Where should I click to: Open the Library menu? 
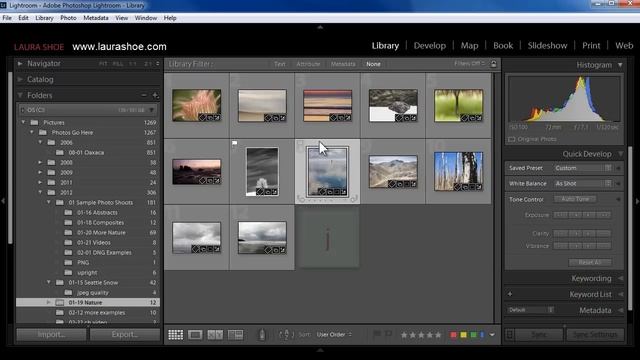(x=44, y=18)
